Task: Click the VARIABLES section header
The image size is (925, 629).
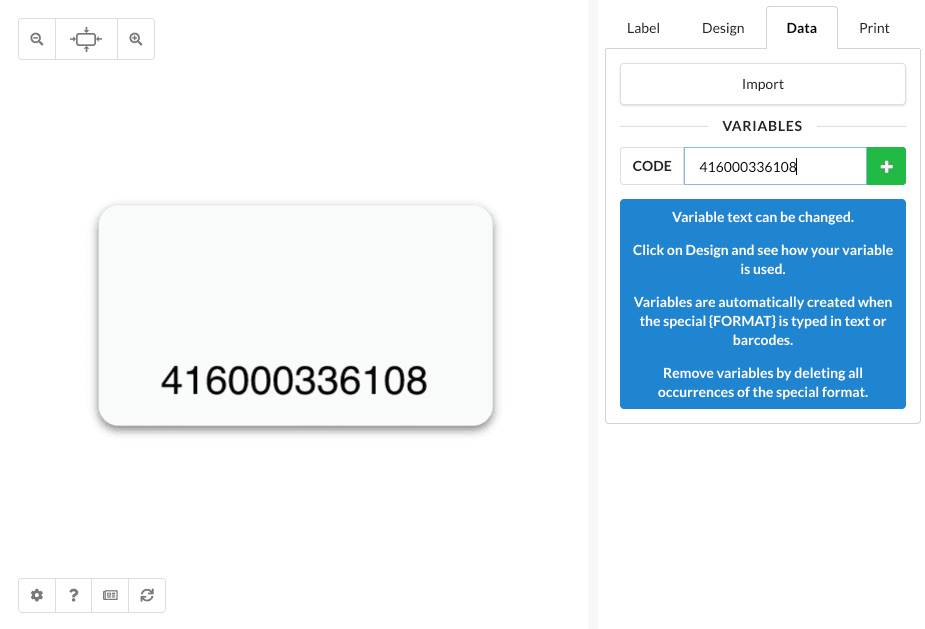Action: pos(762,125)
